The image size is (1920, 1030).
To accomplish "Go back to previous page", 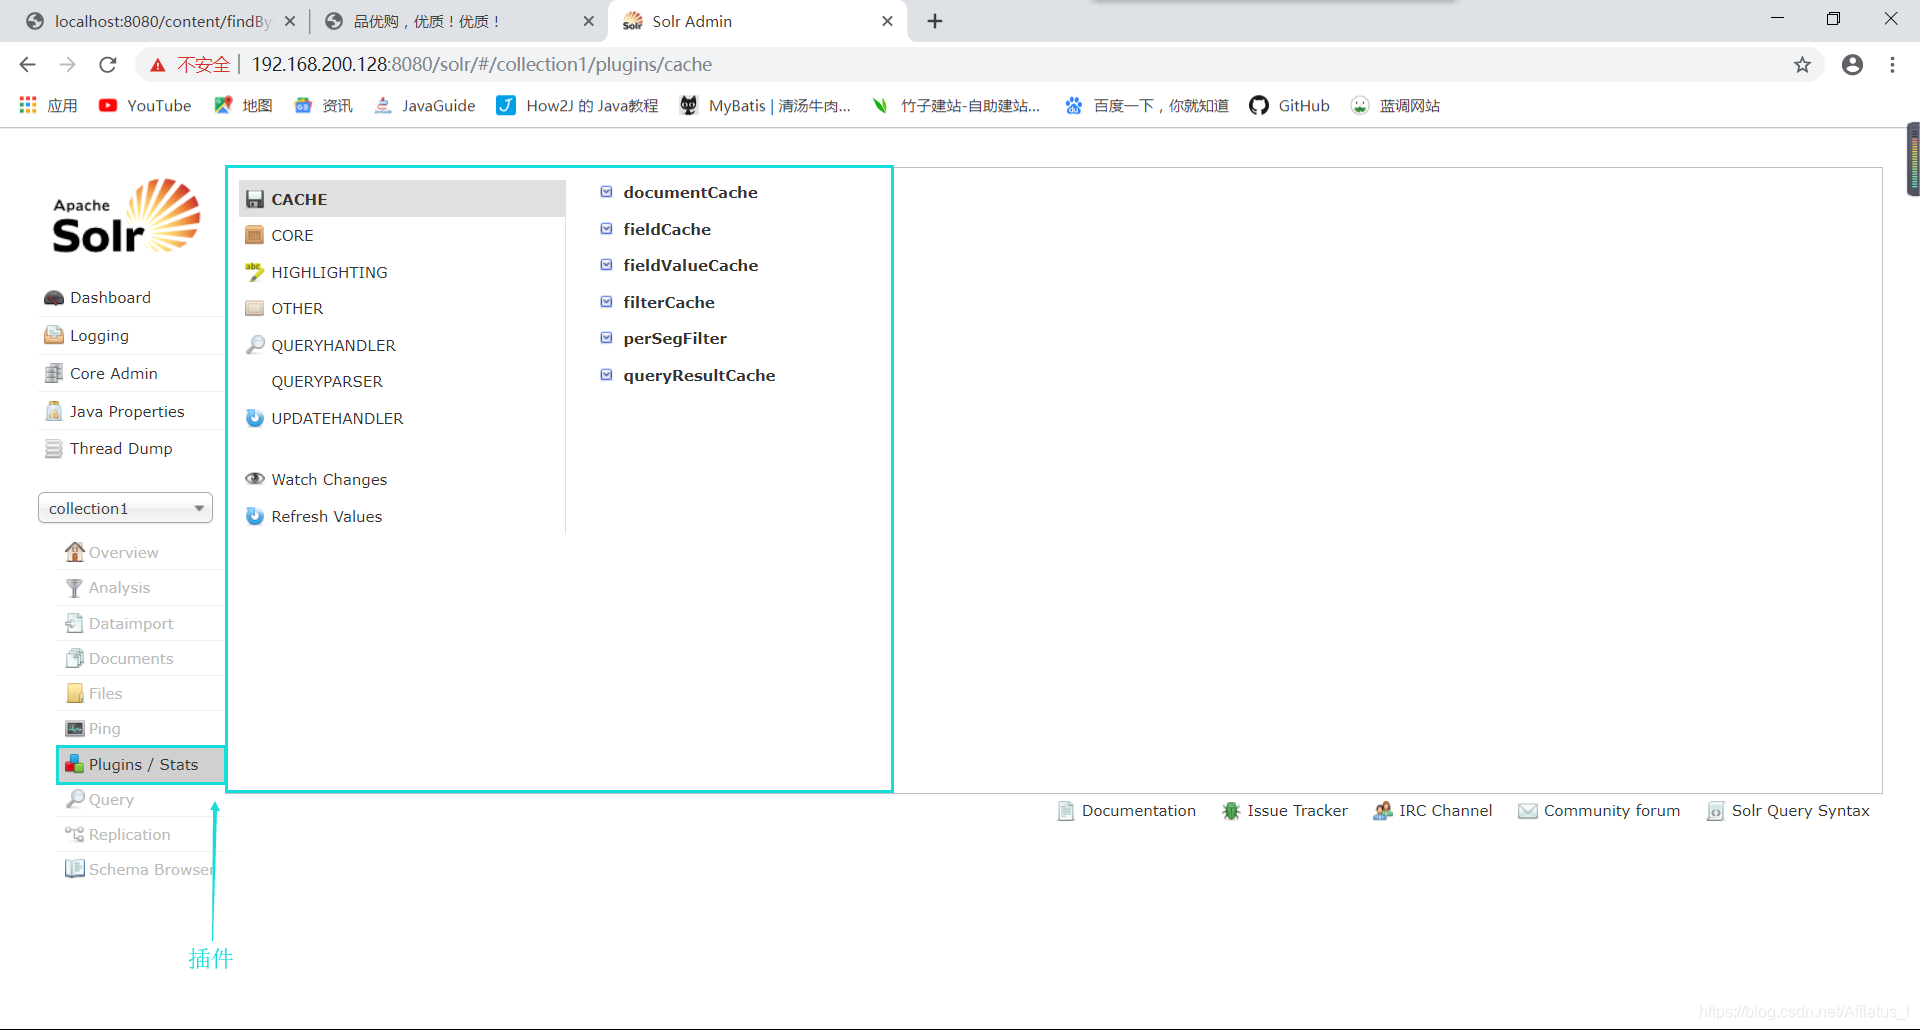I will (28, 65).
